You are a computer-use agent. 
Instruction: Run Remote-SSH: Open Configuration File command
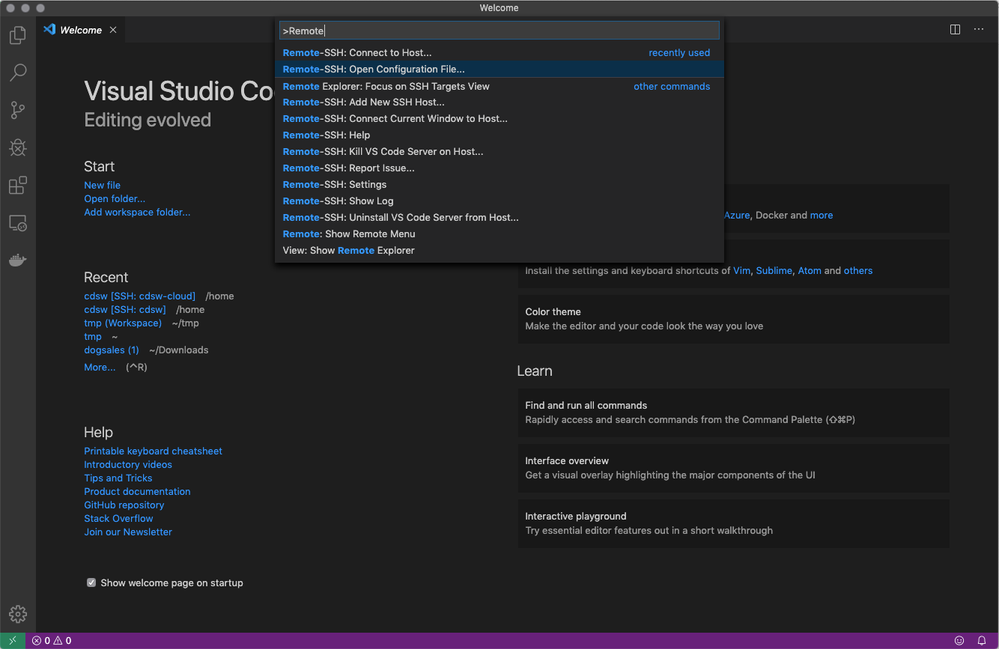499,69
